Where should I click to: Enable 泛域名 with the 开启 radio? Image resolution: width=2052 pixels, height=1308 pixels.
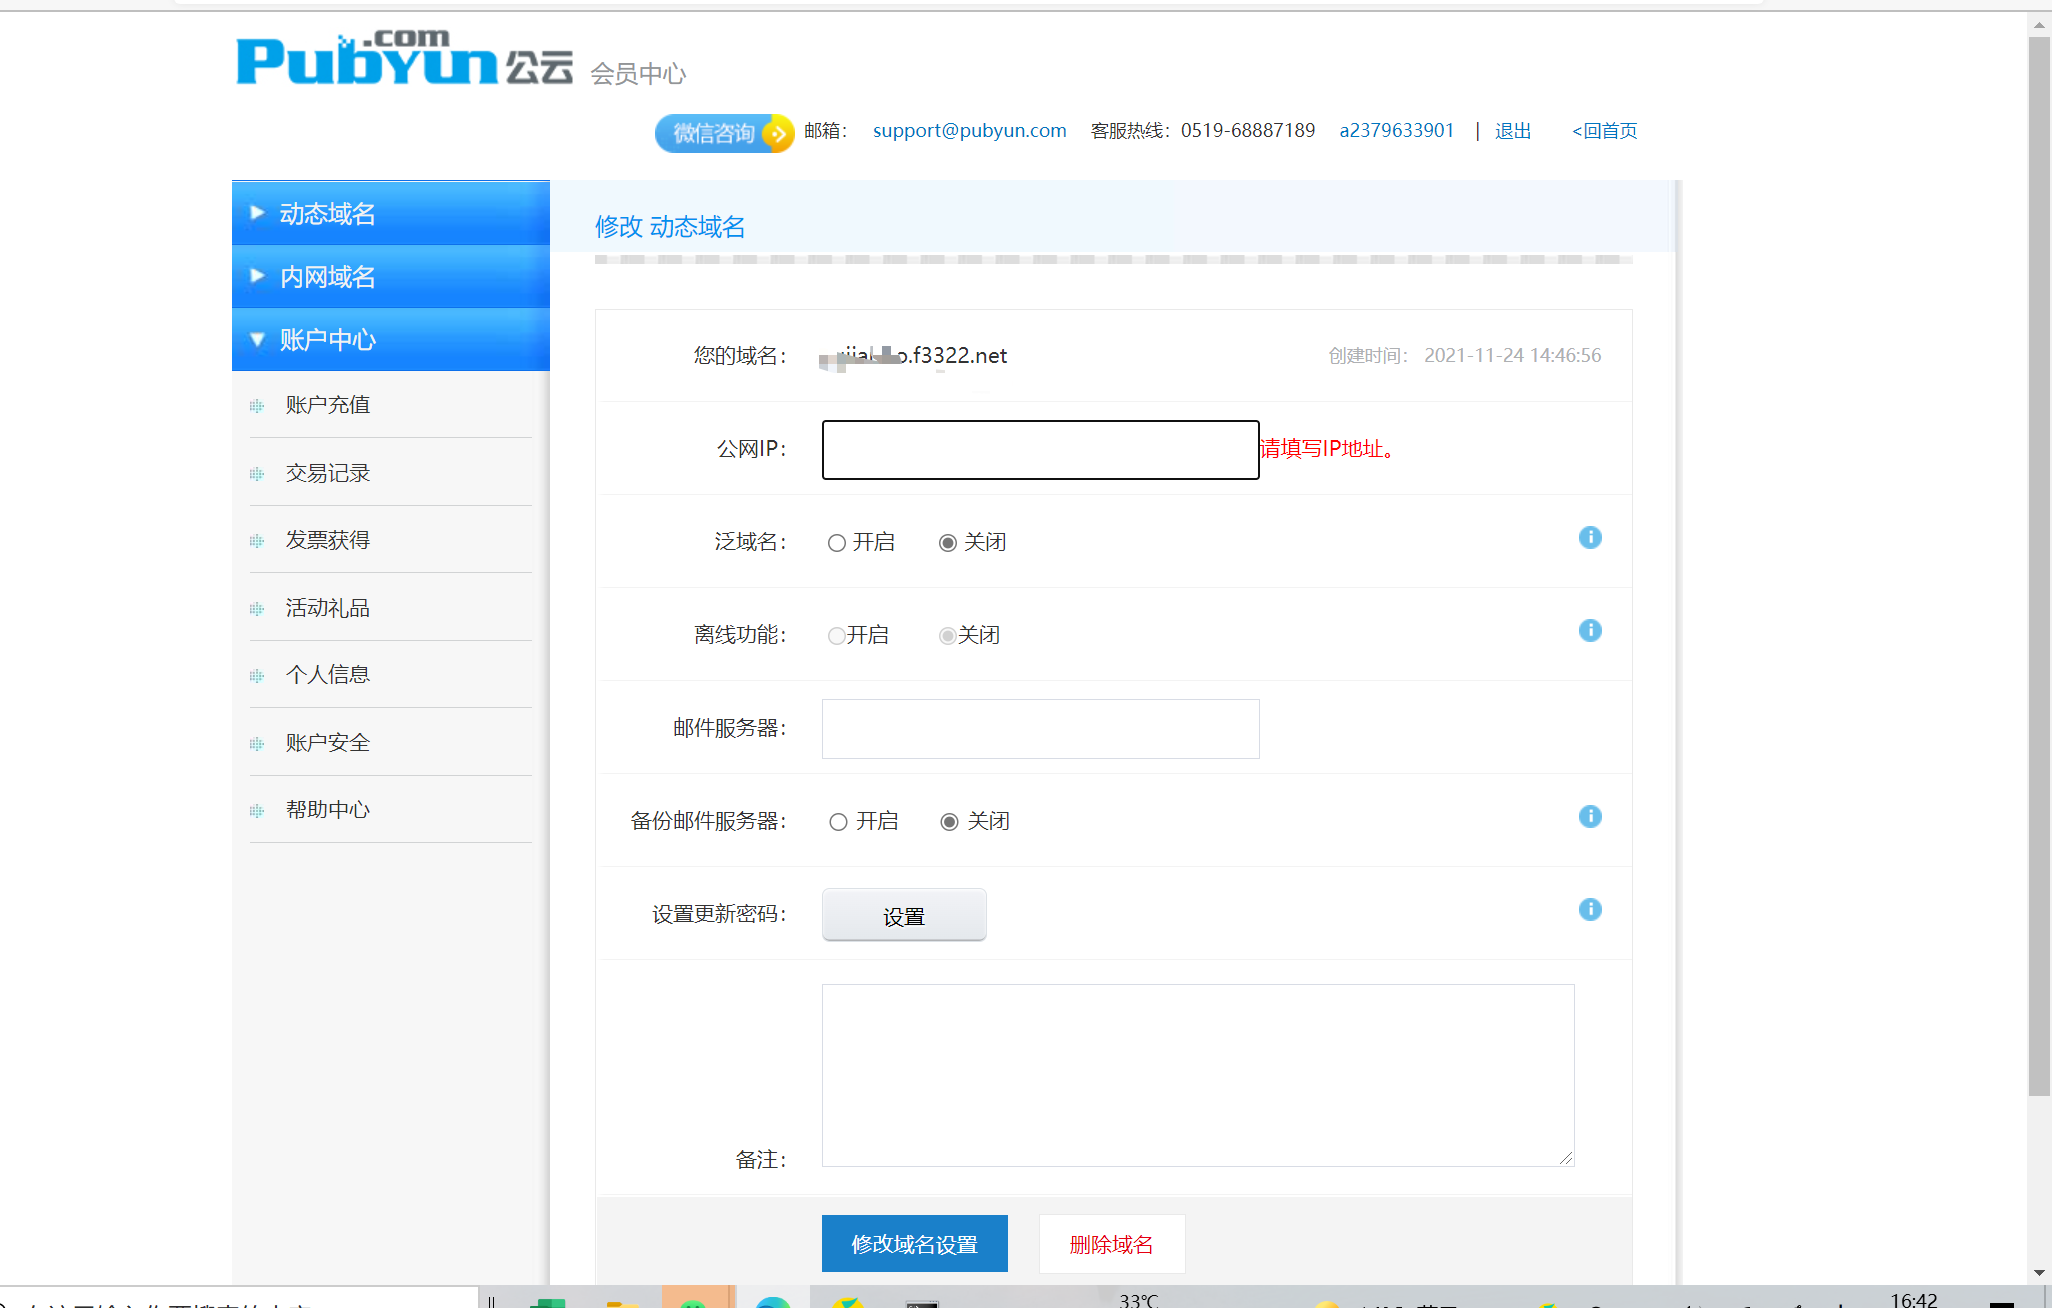tap(837, 543)
